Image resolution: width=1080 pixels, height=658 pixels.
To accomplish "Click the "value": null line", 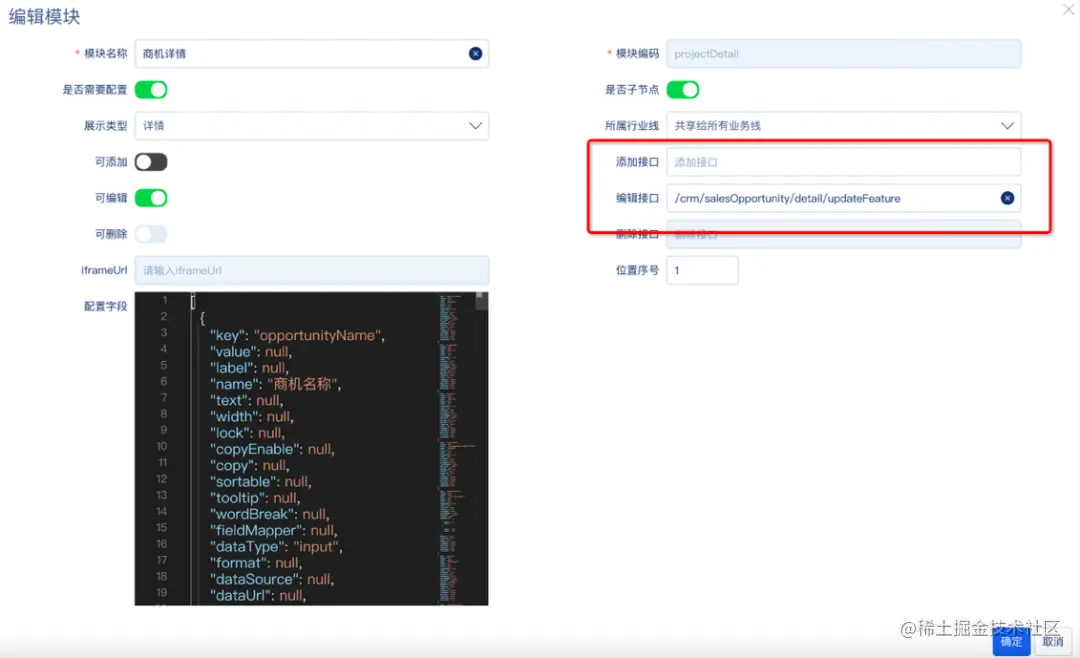I will coord(251,352).
